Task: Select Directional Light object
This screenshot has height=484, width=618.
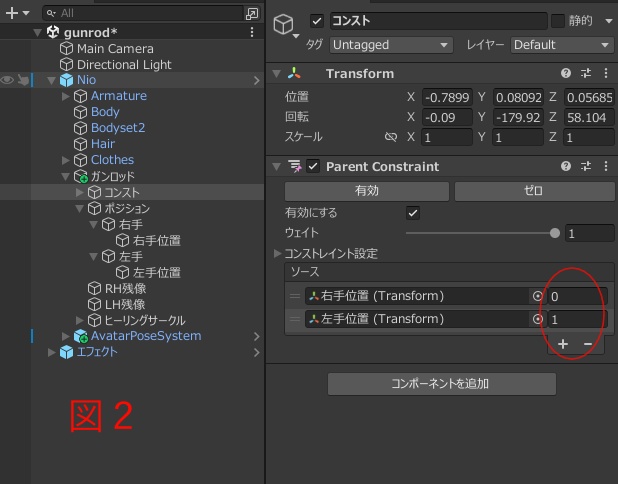Action: point(124,64)
